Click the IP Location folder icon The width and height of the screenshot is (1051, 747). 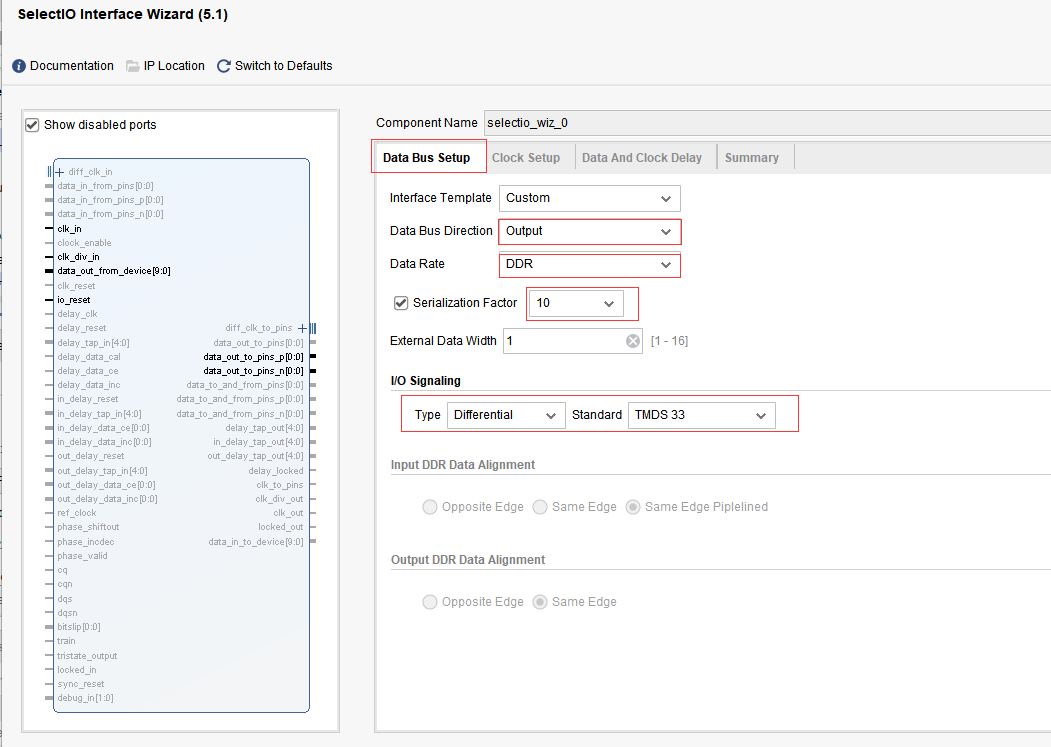click(133, 66)
